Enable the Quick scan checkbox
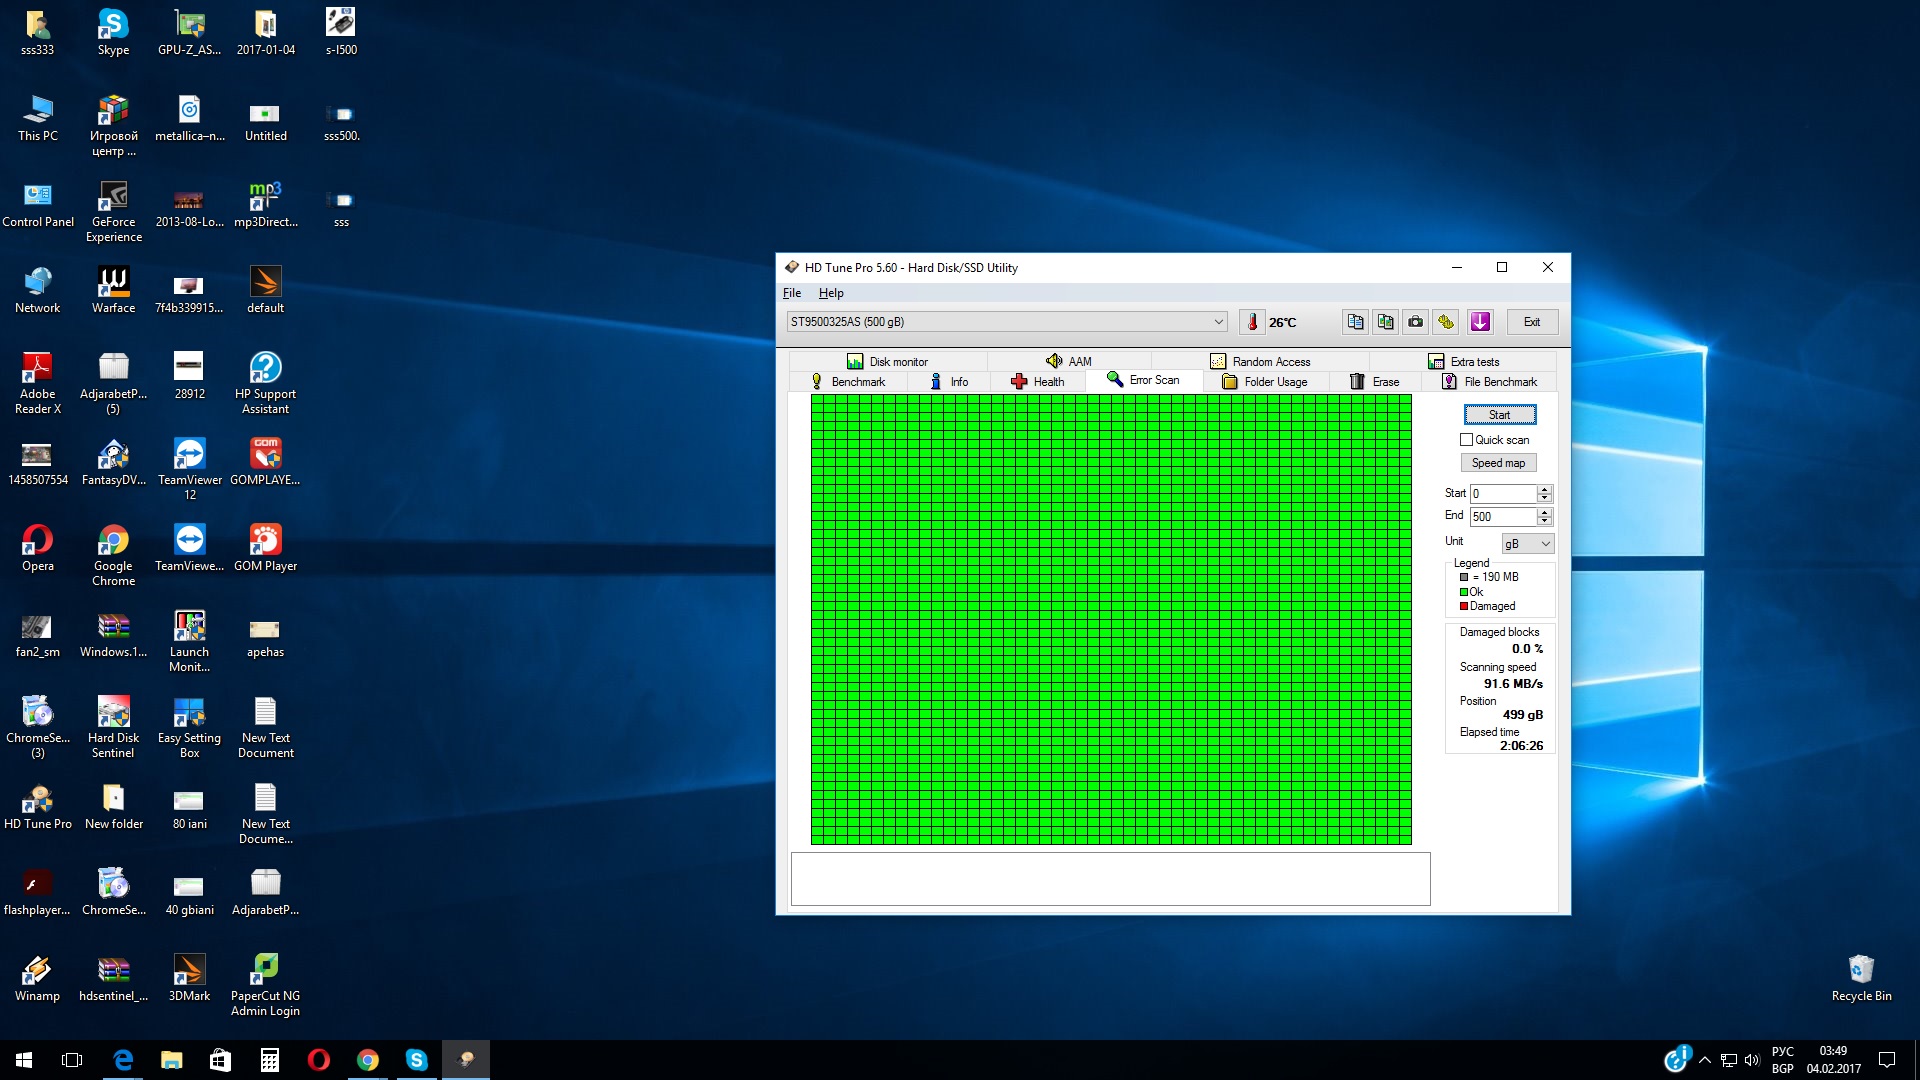 (1466, 440)
